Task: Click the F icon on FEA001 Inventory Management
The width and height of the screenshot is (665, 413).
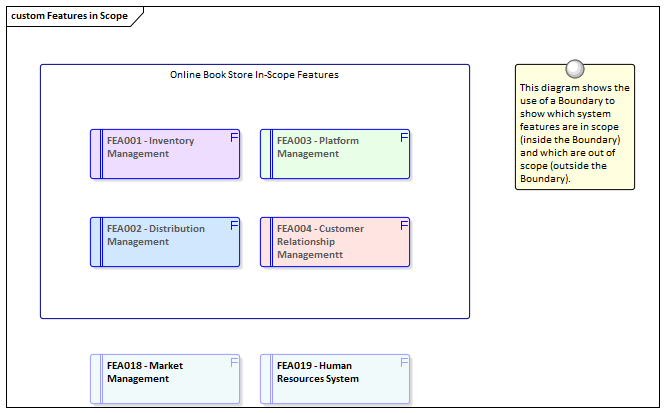Action: tap(234, 138)
